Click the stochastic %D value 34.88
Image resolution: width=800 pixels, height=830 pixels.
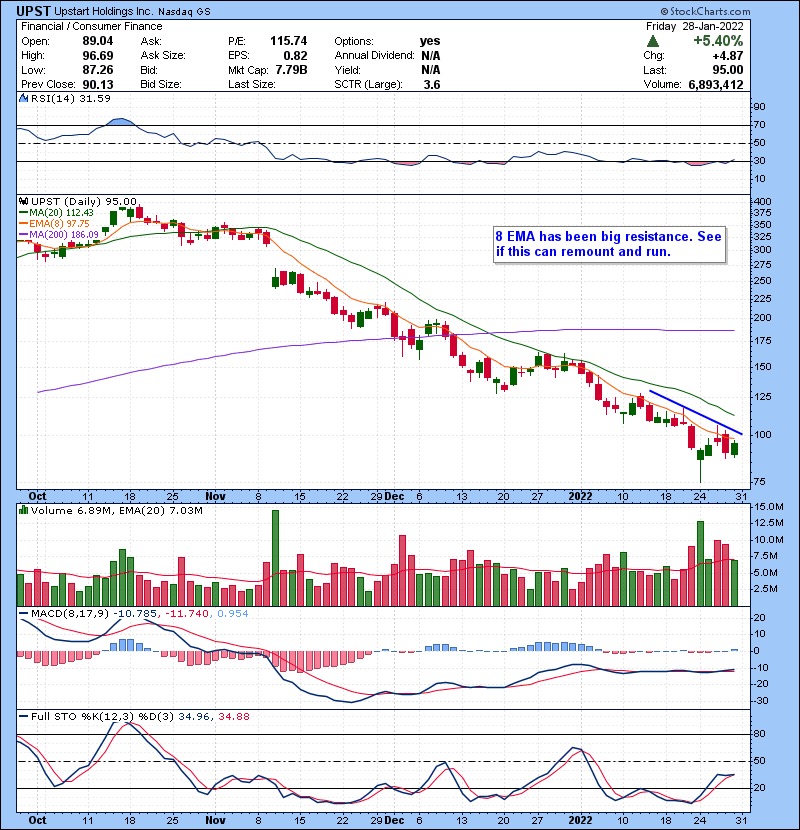click(x=233, y=717)
